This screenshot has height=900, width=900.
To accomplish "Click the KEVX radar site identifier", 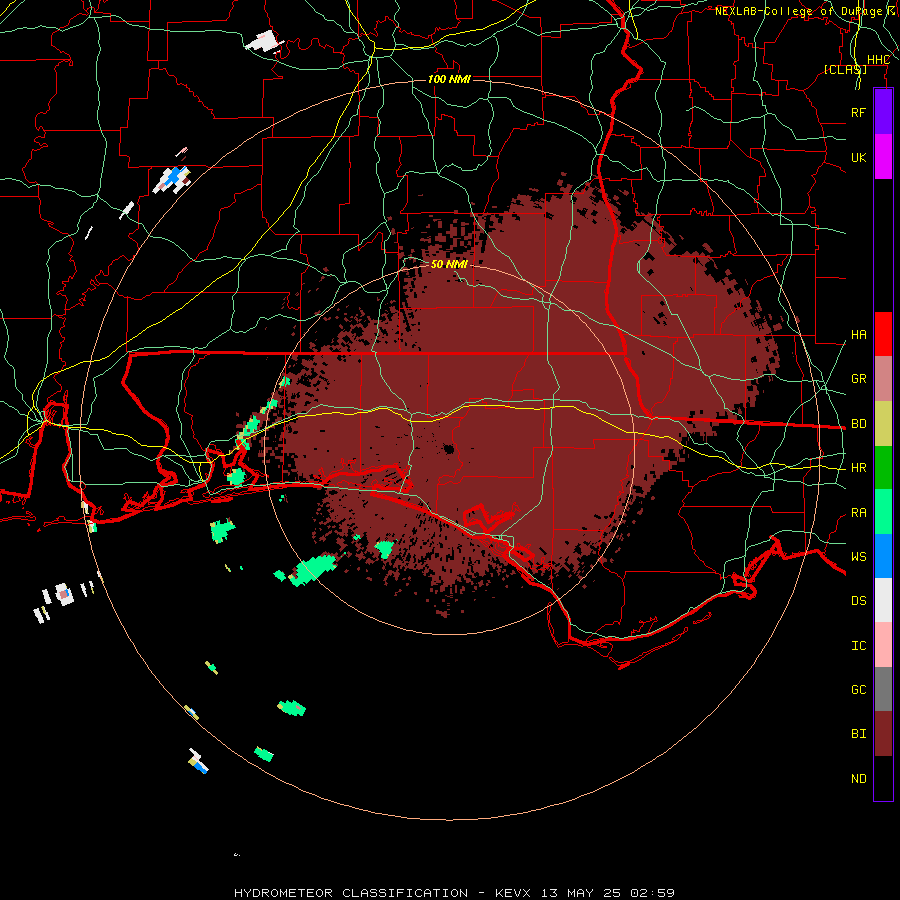I will click(513, 893).
